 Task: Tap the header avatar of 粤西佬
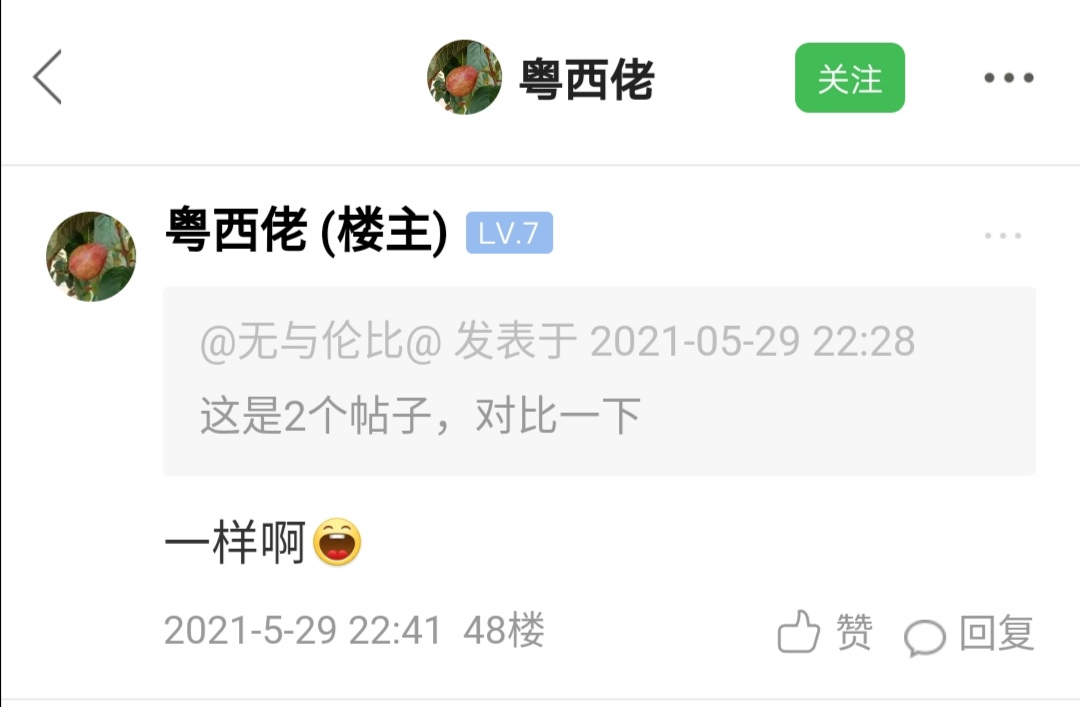click(464, 77)
